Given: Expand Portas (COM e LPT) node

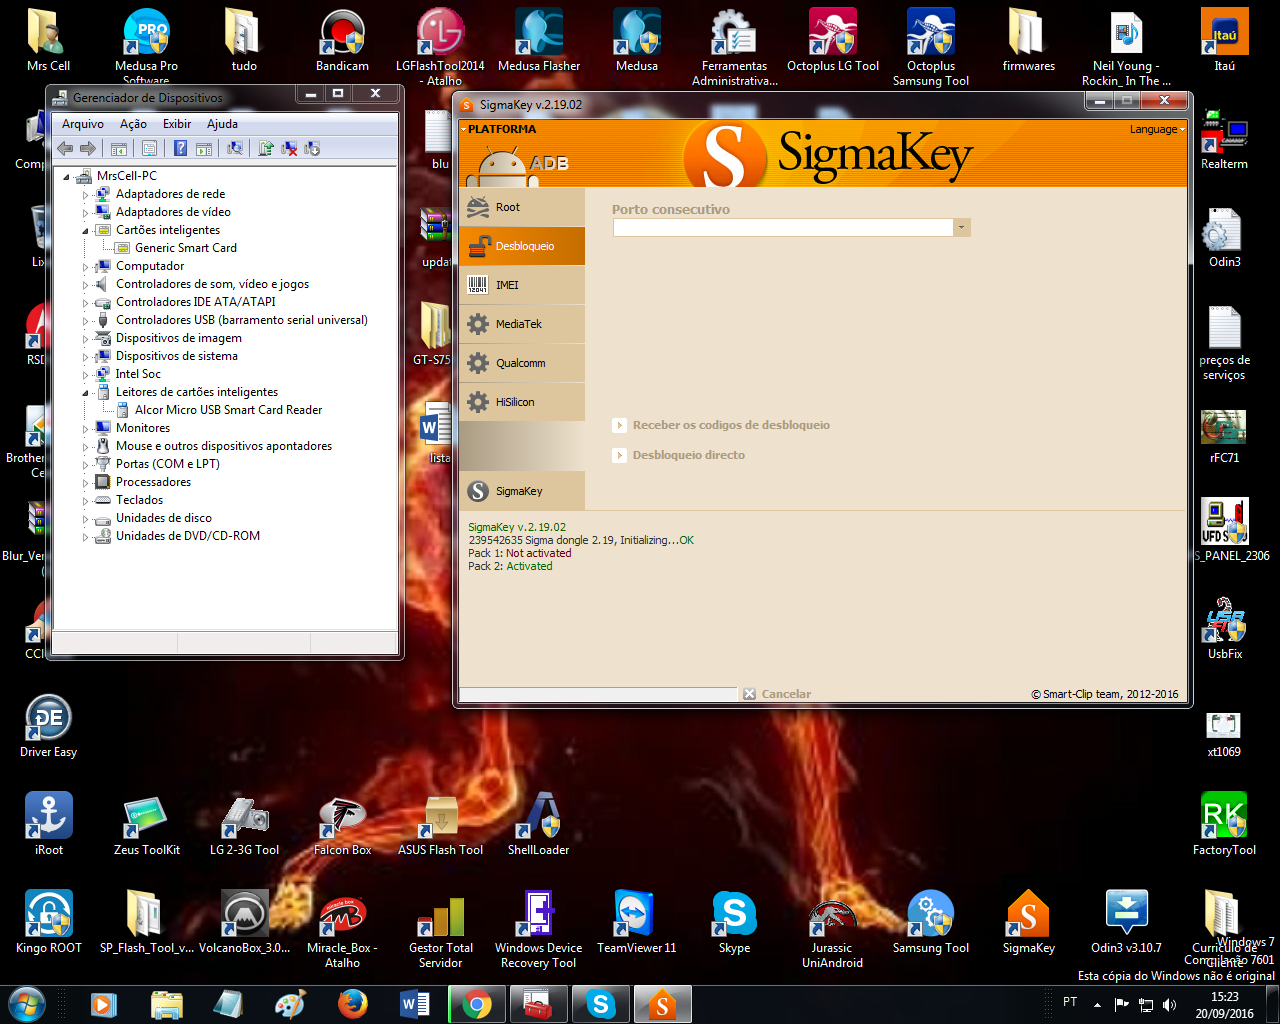Looking at the screenshot, I should click(x=86, y=465).
